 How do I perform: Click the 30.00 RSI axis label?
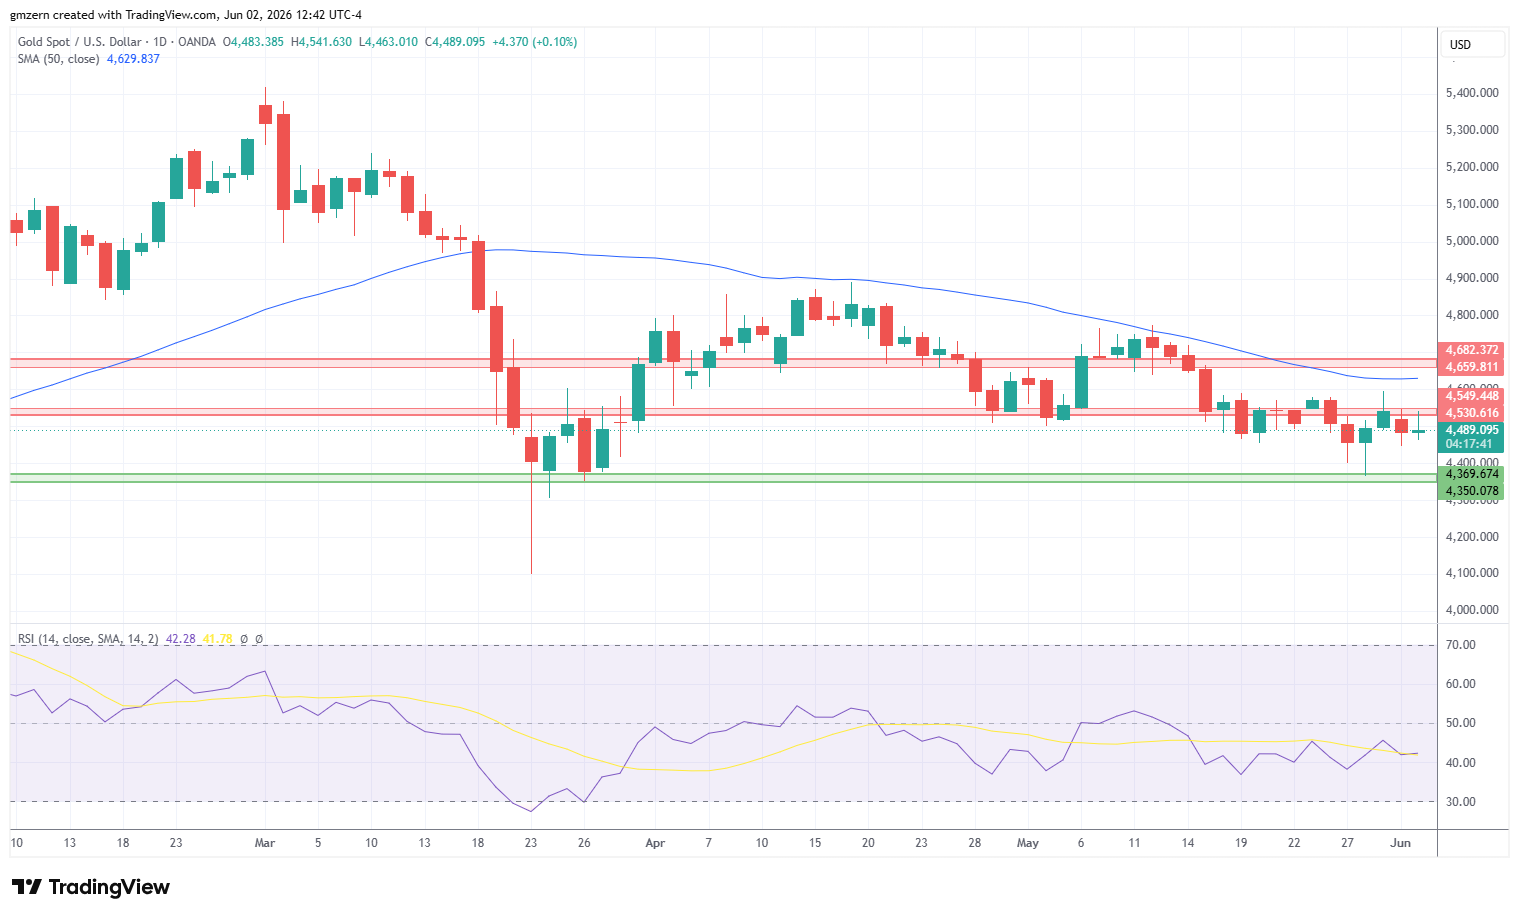pos(1461,802)
